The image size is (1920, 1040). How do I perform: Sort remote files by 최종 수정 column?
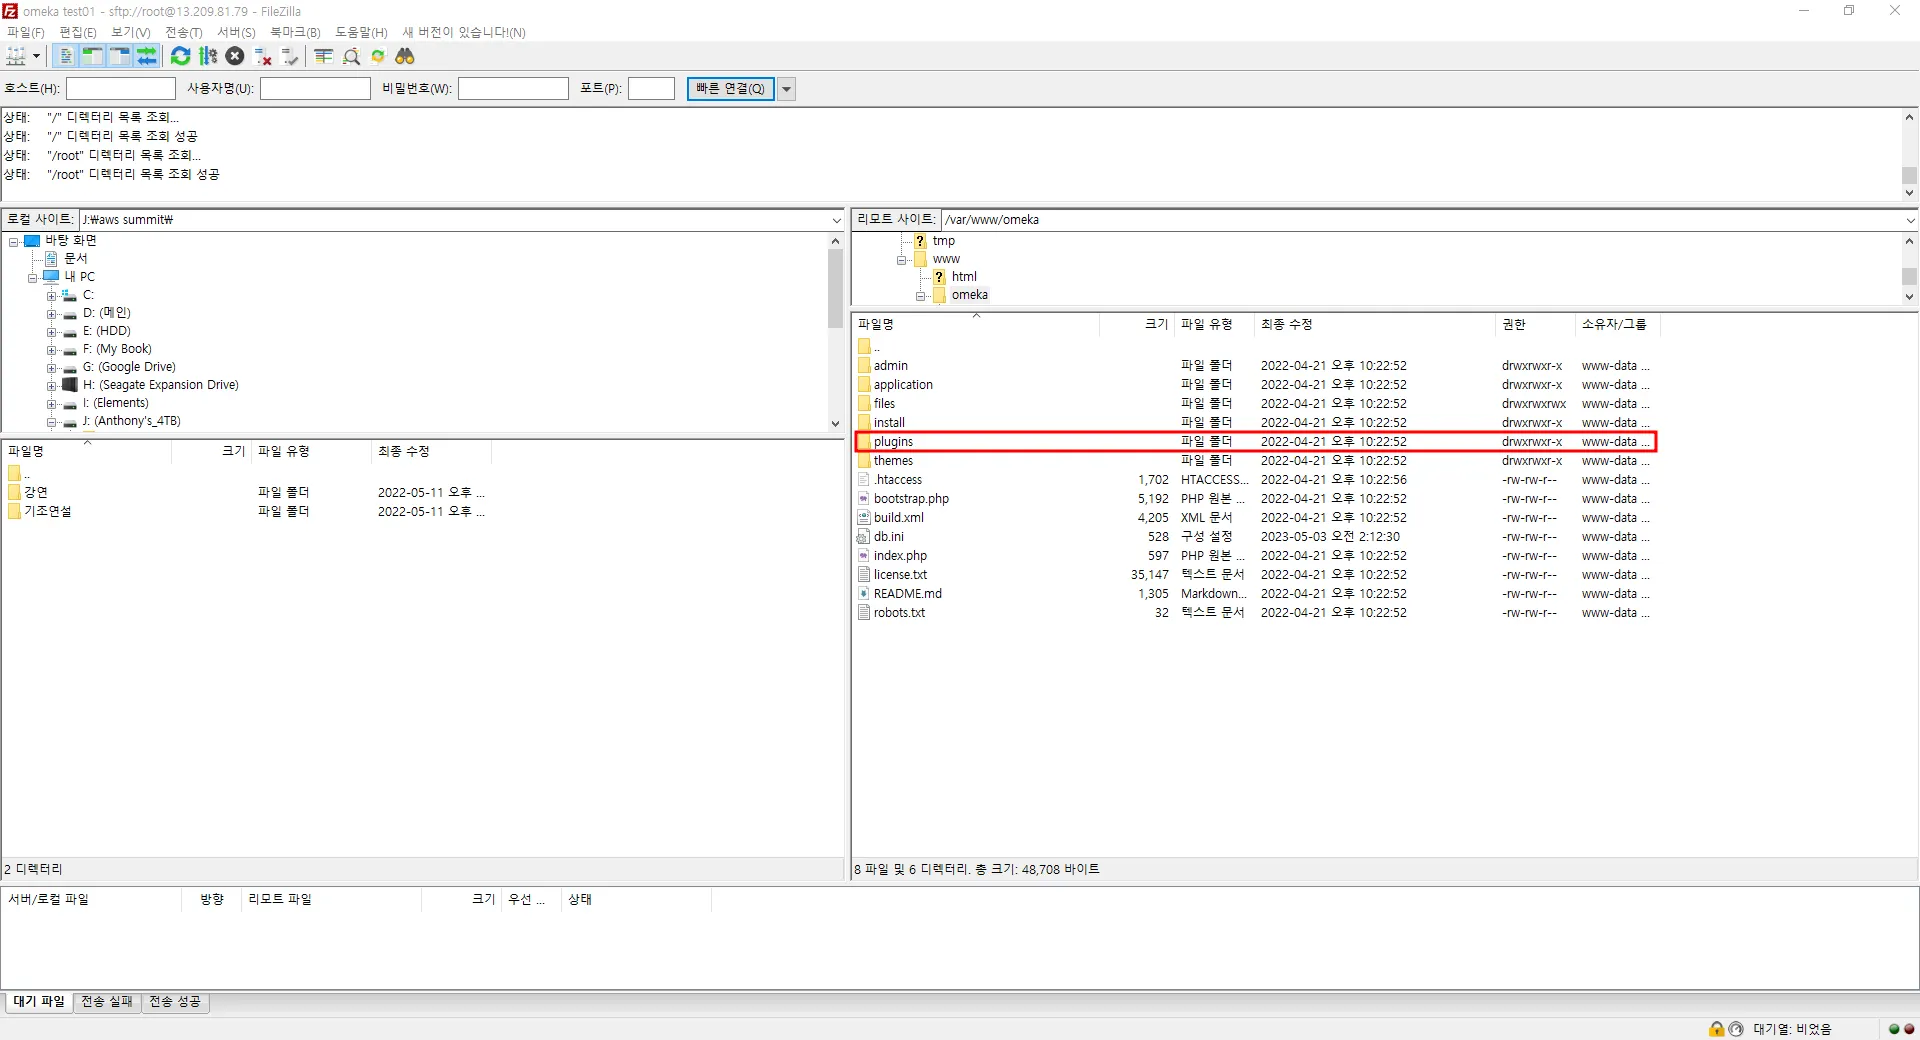[x=1375, y=324]
